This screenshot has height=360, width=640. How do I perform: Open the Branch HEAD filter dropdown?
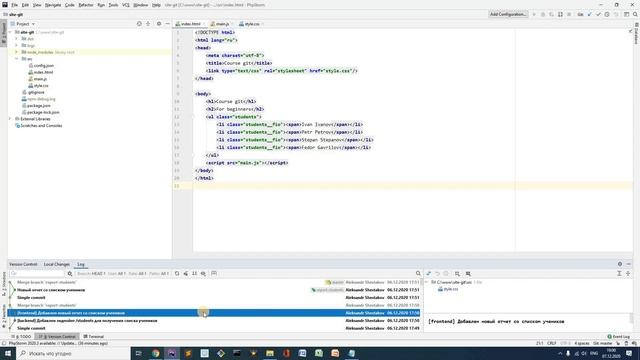(x=91, y=273)
